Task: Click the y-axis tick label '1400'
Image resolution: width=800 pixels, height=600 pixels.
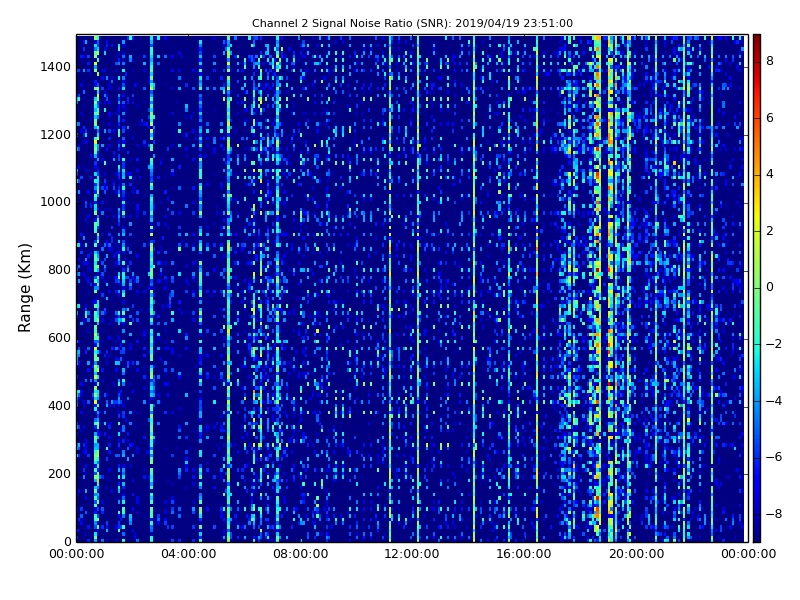Action: pos(56,67)
